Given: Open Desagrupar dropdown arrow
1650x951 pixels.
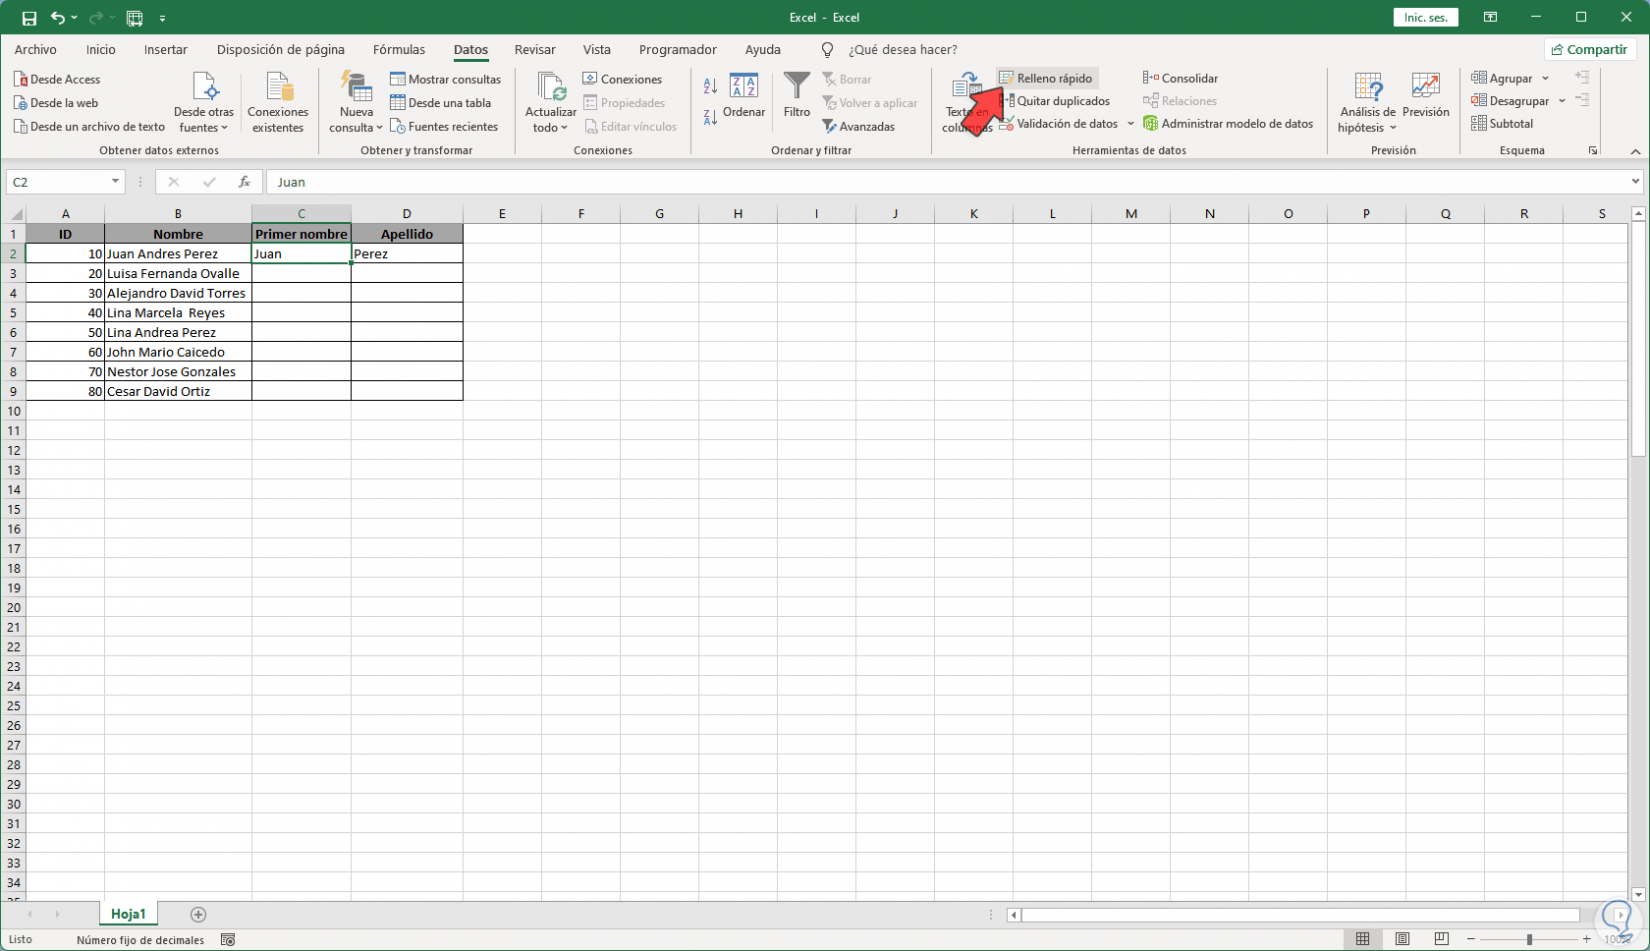Looking at the screenshot, I should point(1562,101).
